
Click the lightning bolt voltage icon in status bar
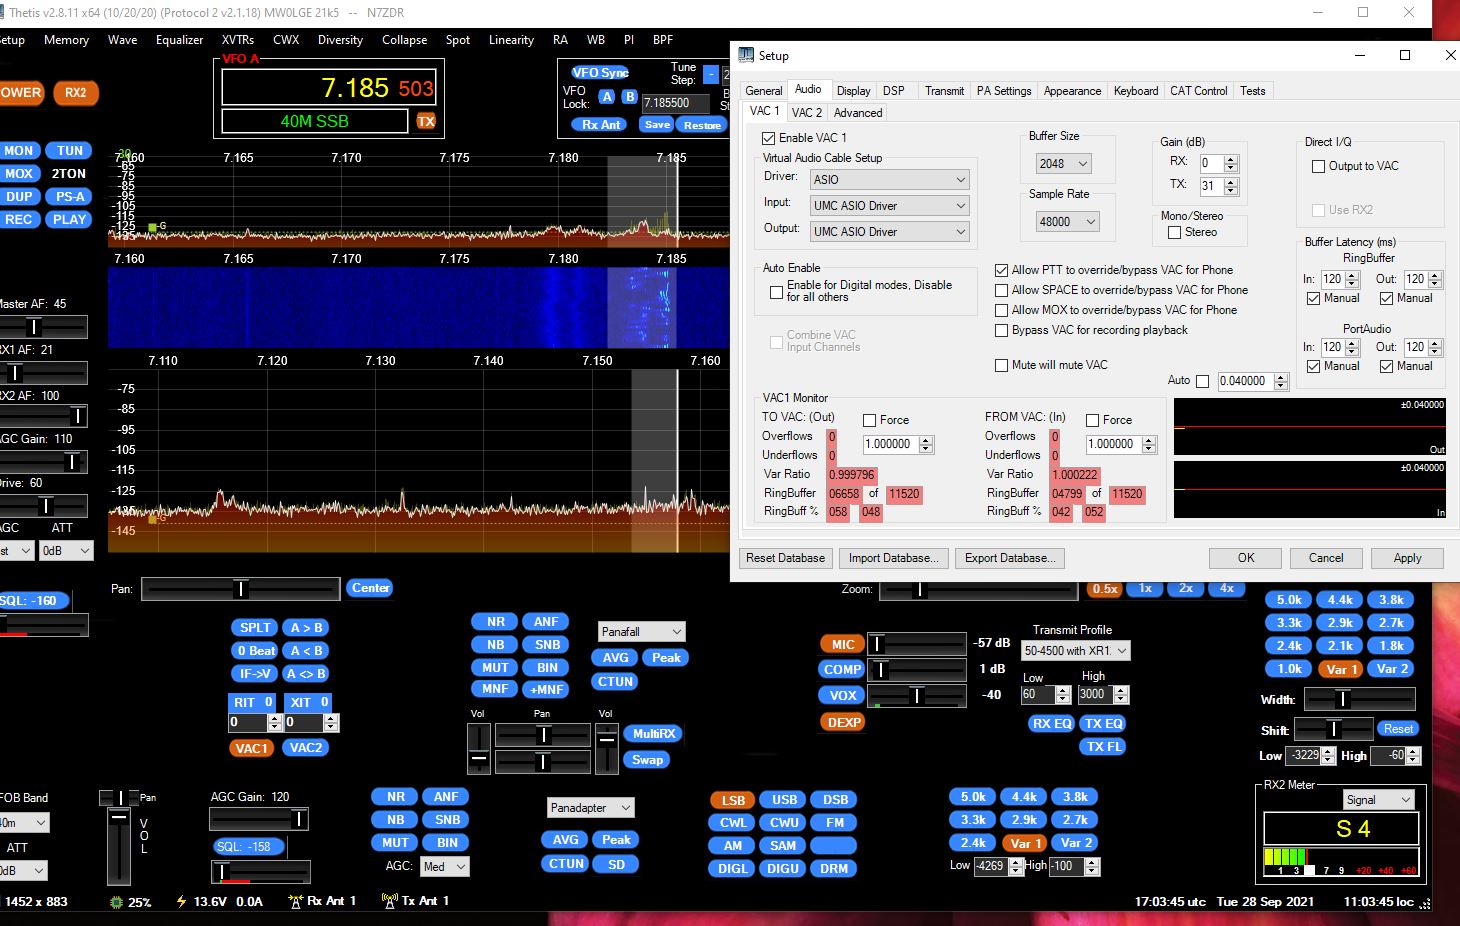coord(181,901)
